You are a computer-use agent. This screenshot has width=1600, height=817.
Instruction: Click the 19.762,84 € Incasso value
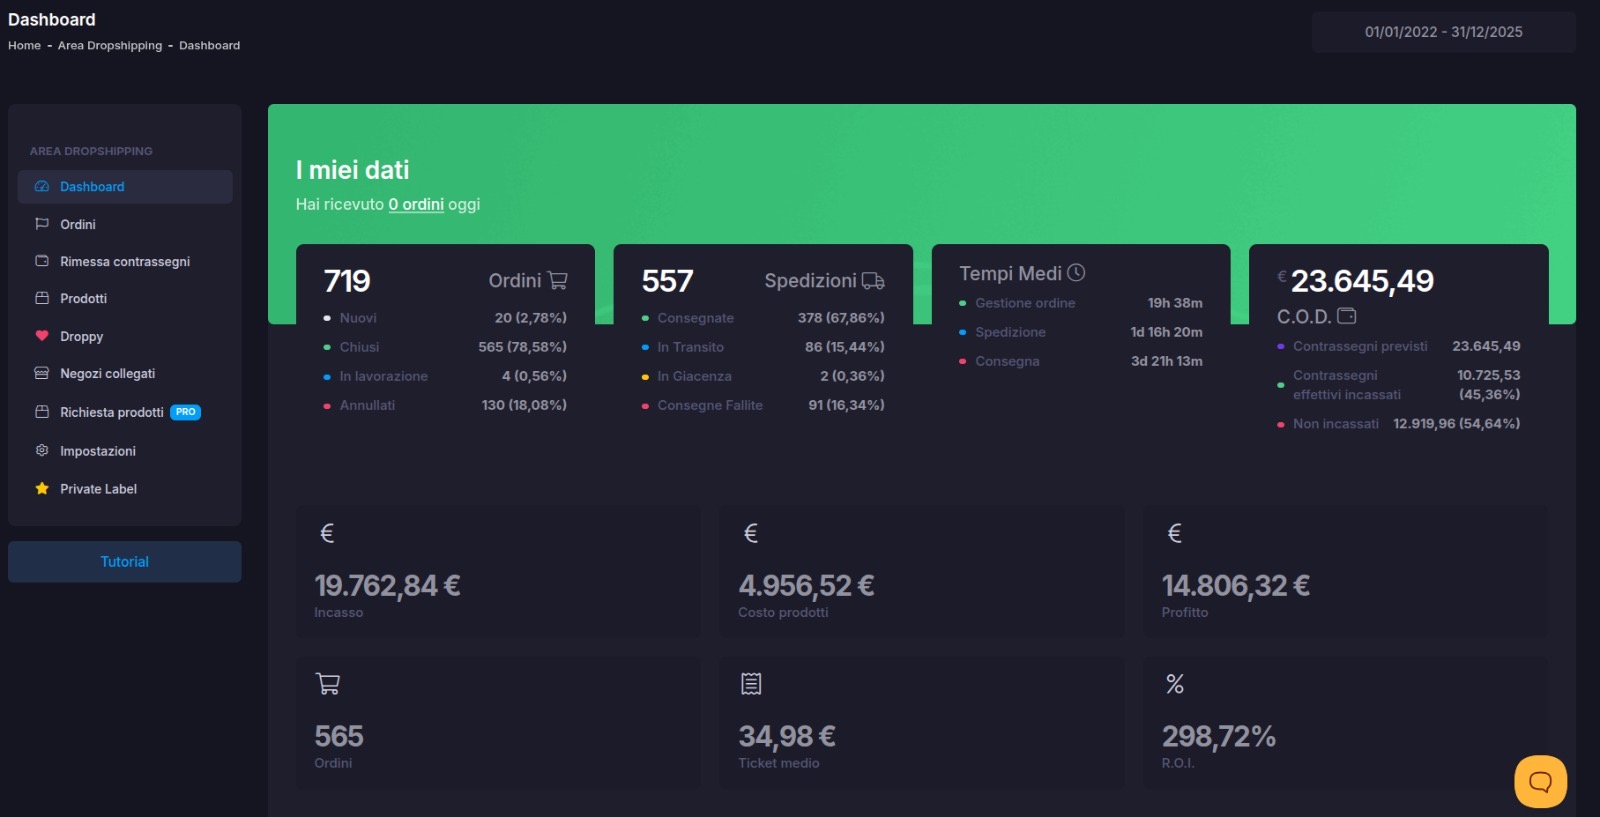387,585
